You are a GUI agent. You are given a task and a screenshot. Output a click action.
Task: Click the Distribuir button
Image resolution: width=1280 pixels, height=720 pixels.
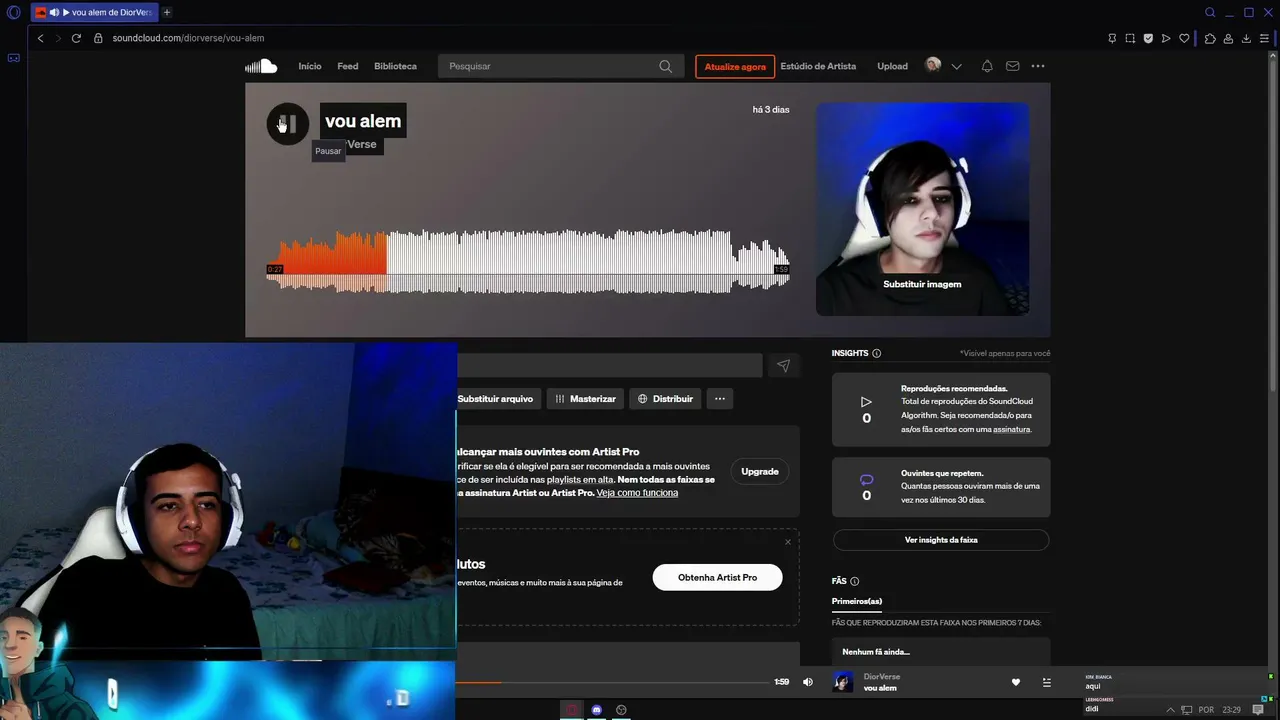pyautogui.click(x=666, y=399)
